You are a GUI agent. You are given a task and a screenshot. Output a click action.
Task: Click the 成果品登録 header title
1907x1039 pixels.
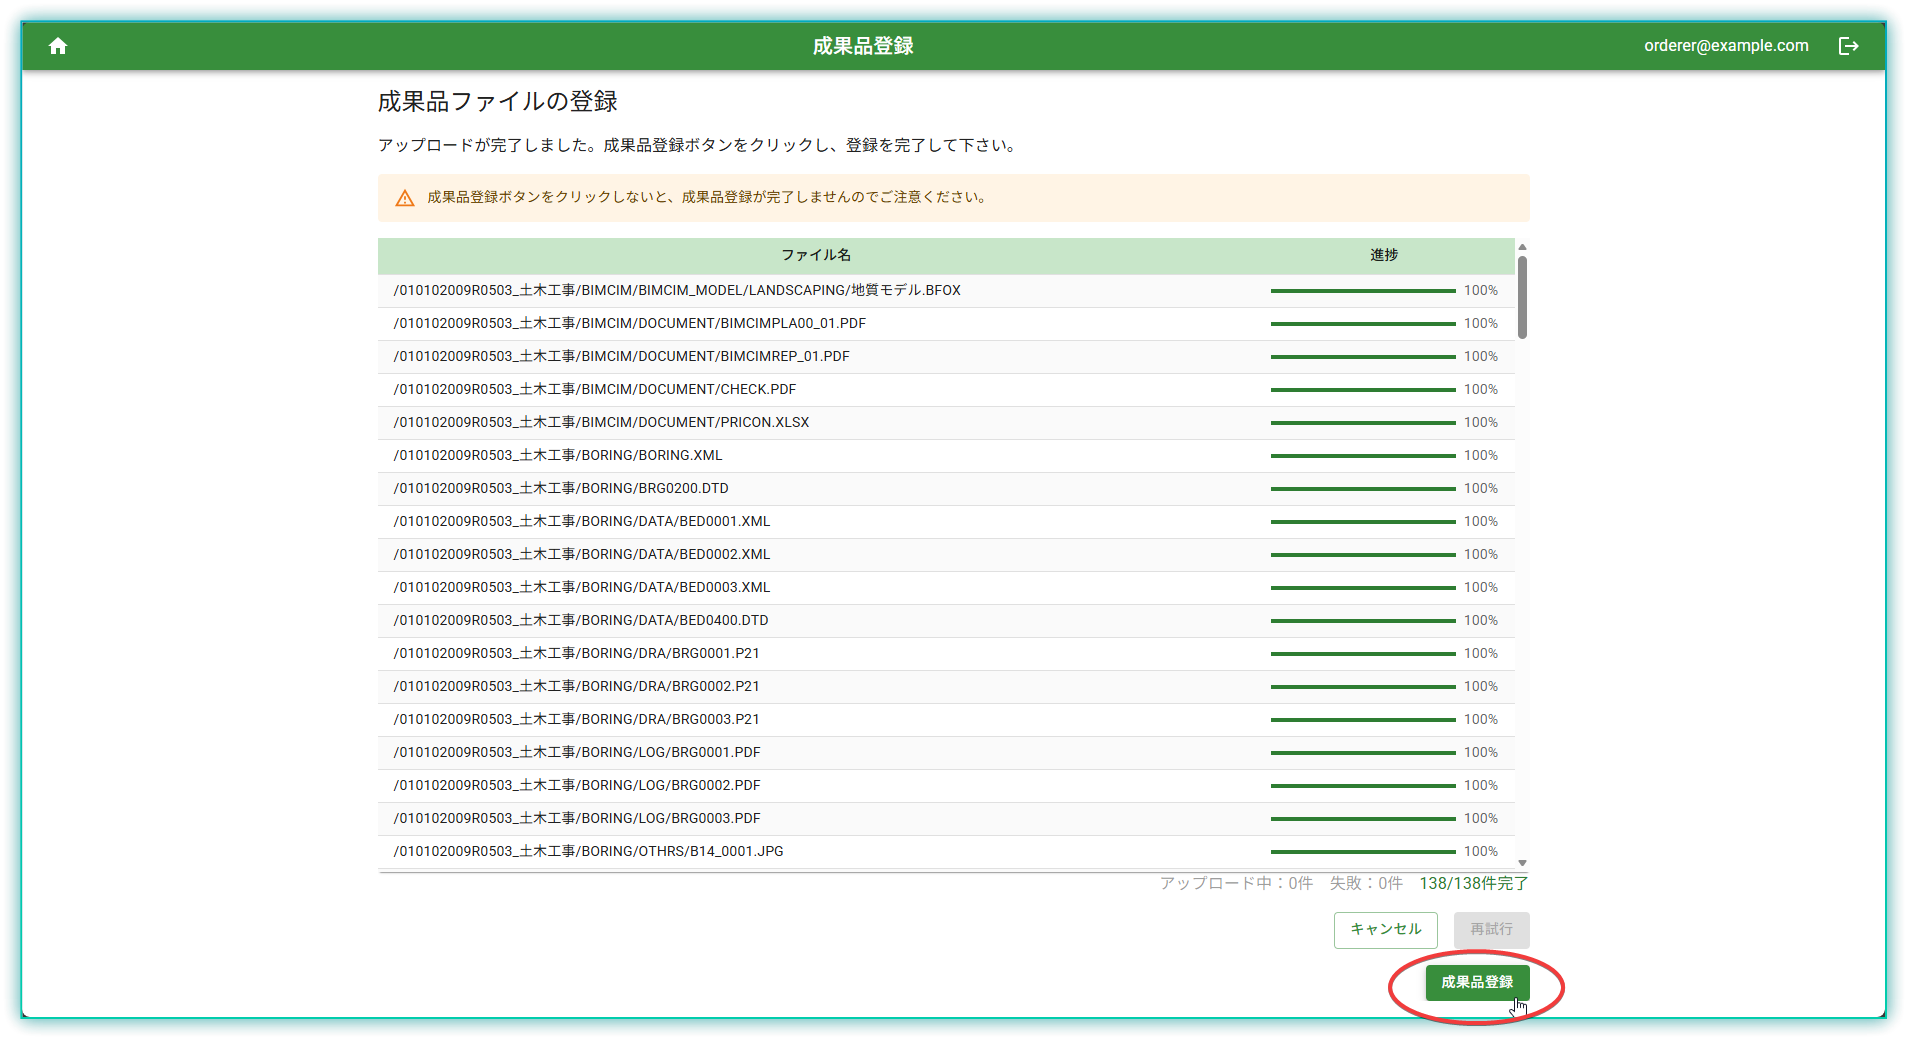pos(863,46)
